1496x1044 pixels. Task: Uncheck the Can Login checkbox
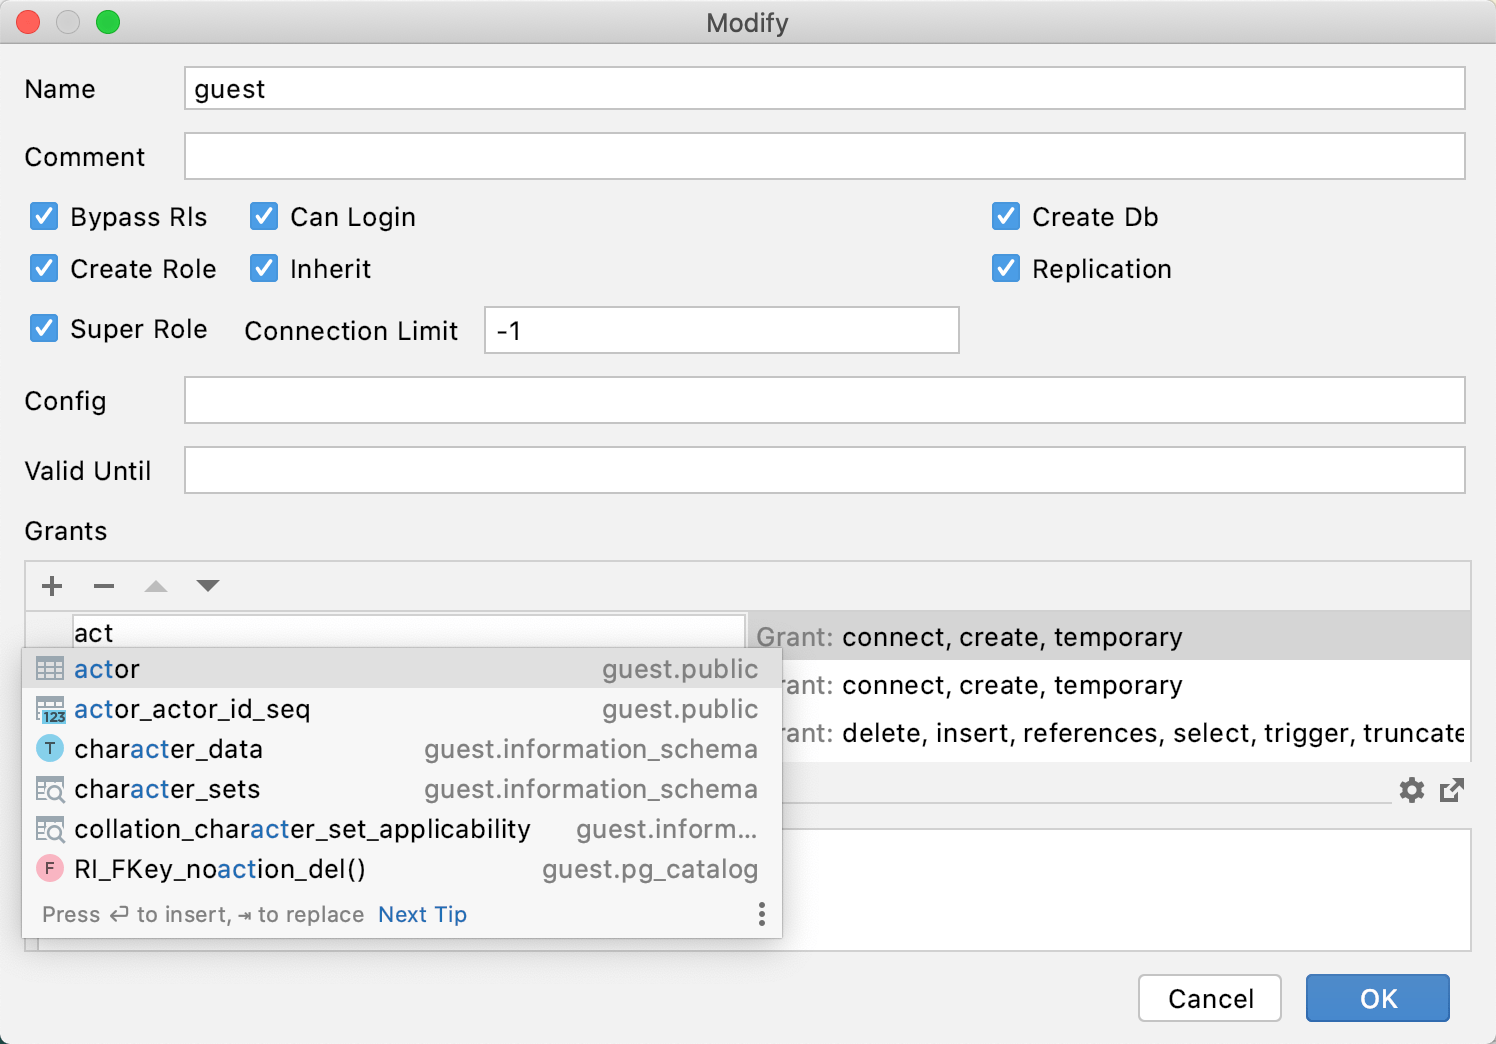coord(263,216)
